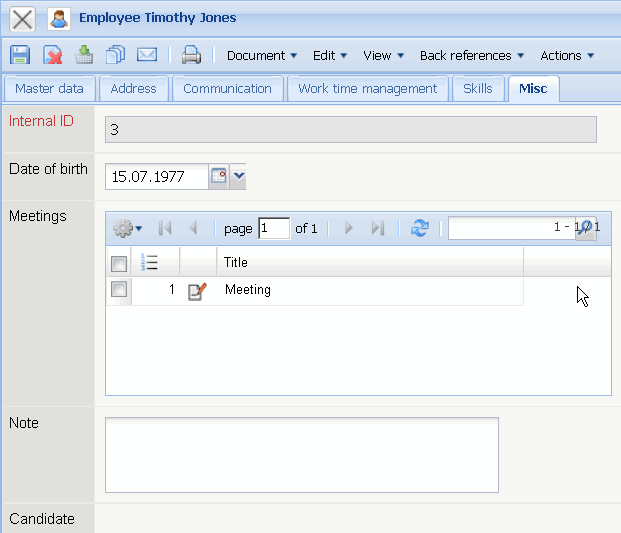Click the delete document icon
Image resolution: width=621 pixels, height=533 pixels.
coord(52,55)
